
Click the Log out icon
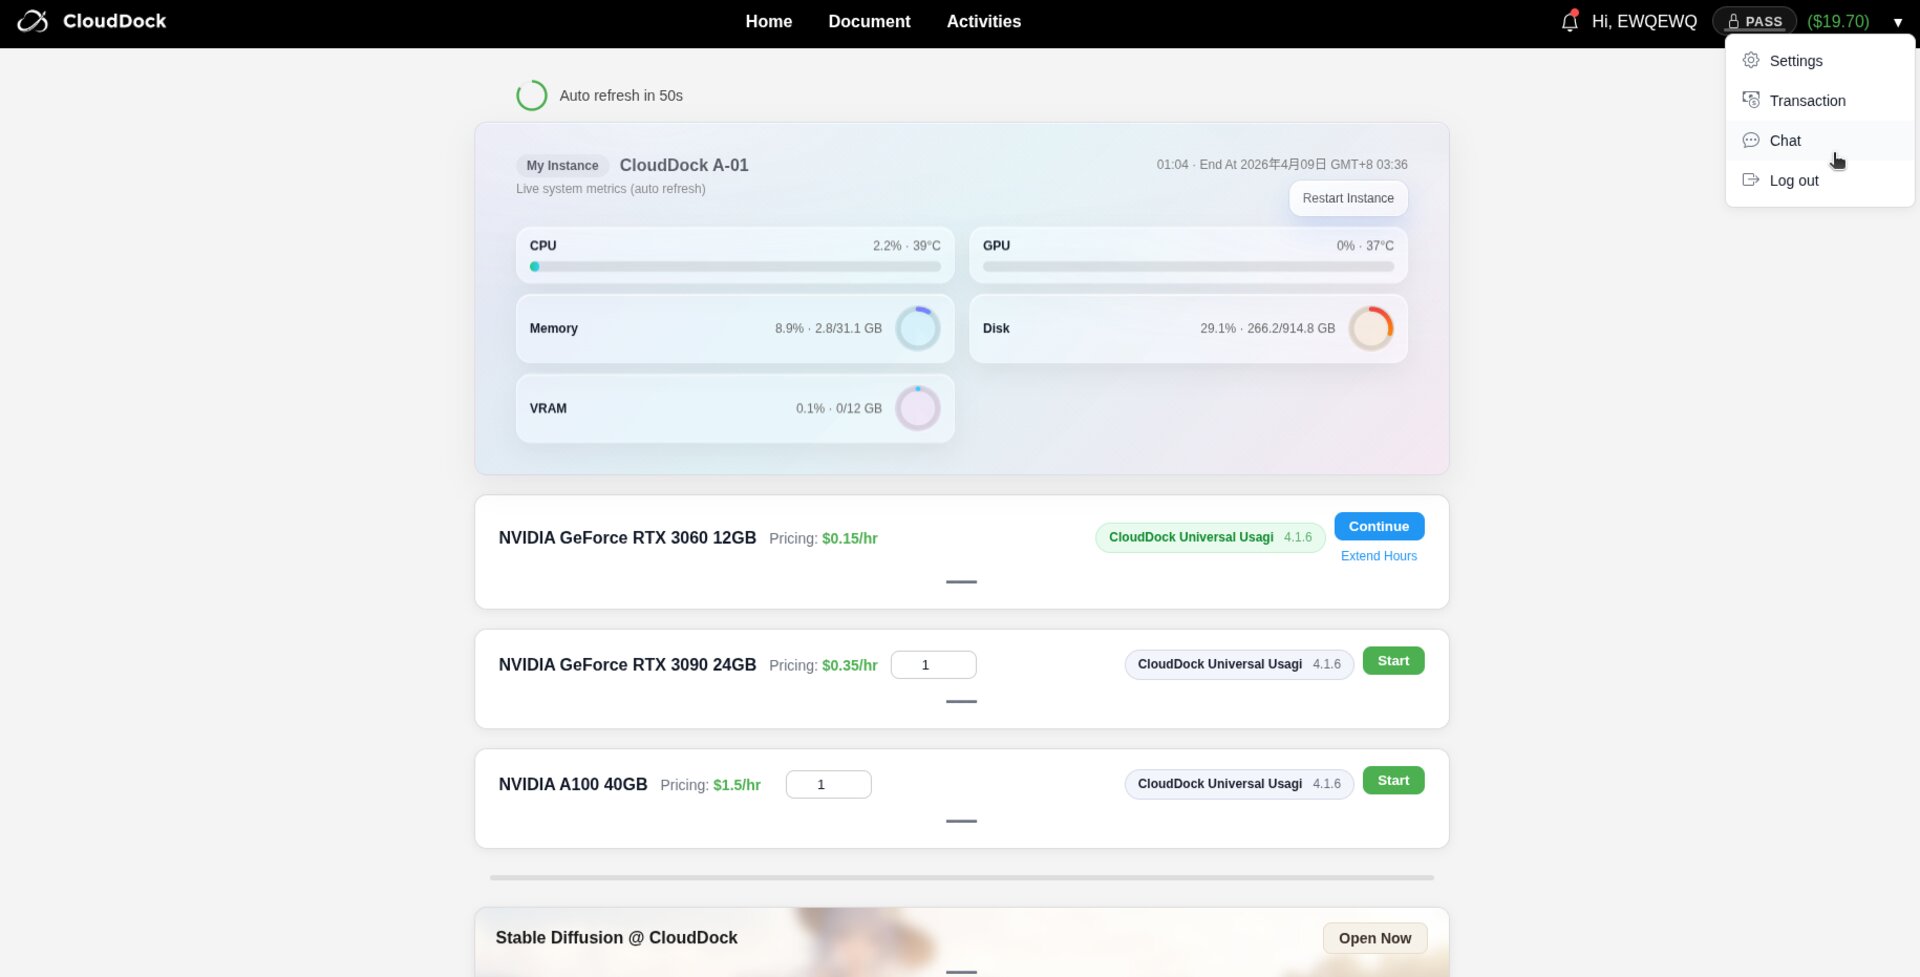(x=1750, y=180)
